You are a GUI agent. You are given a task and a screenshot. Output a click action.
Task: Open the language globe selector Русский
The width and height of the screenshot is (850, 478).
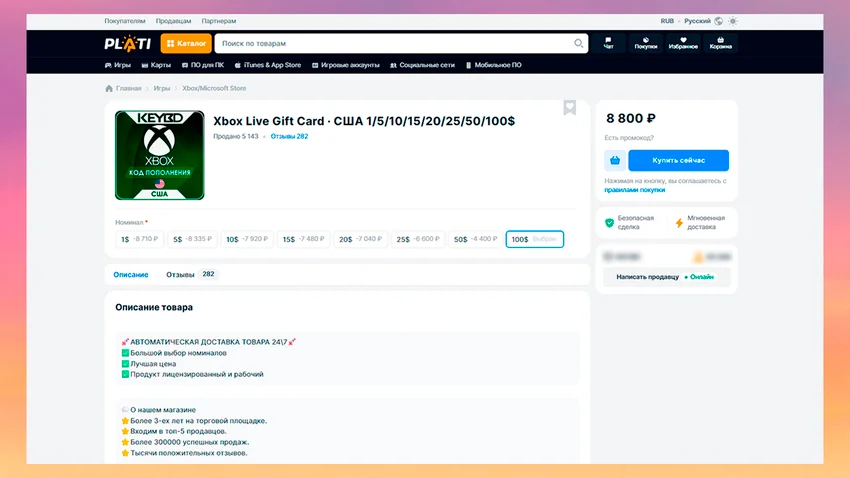point(703,21)
